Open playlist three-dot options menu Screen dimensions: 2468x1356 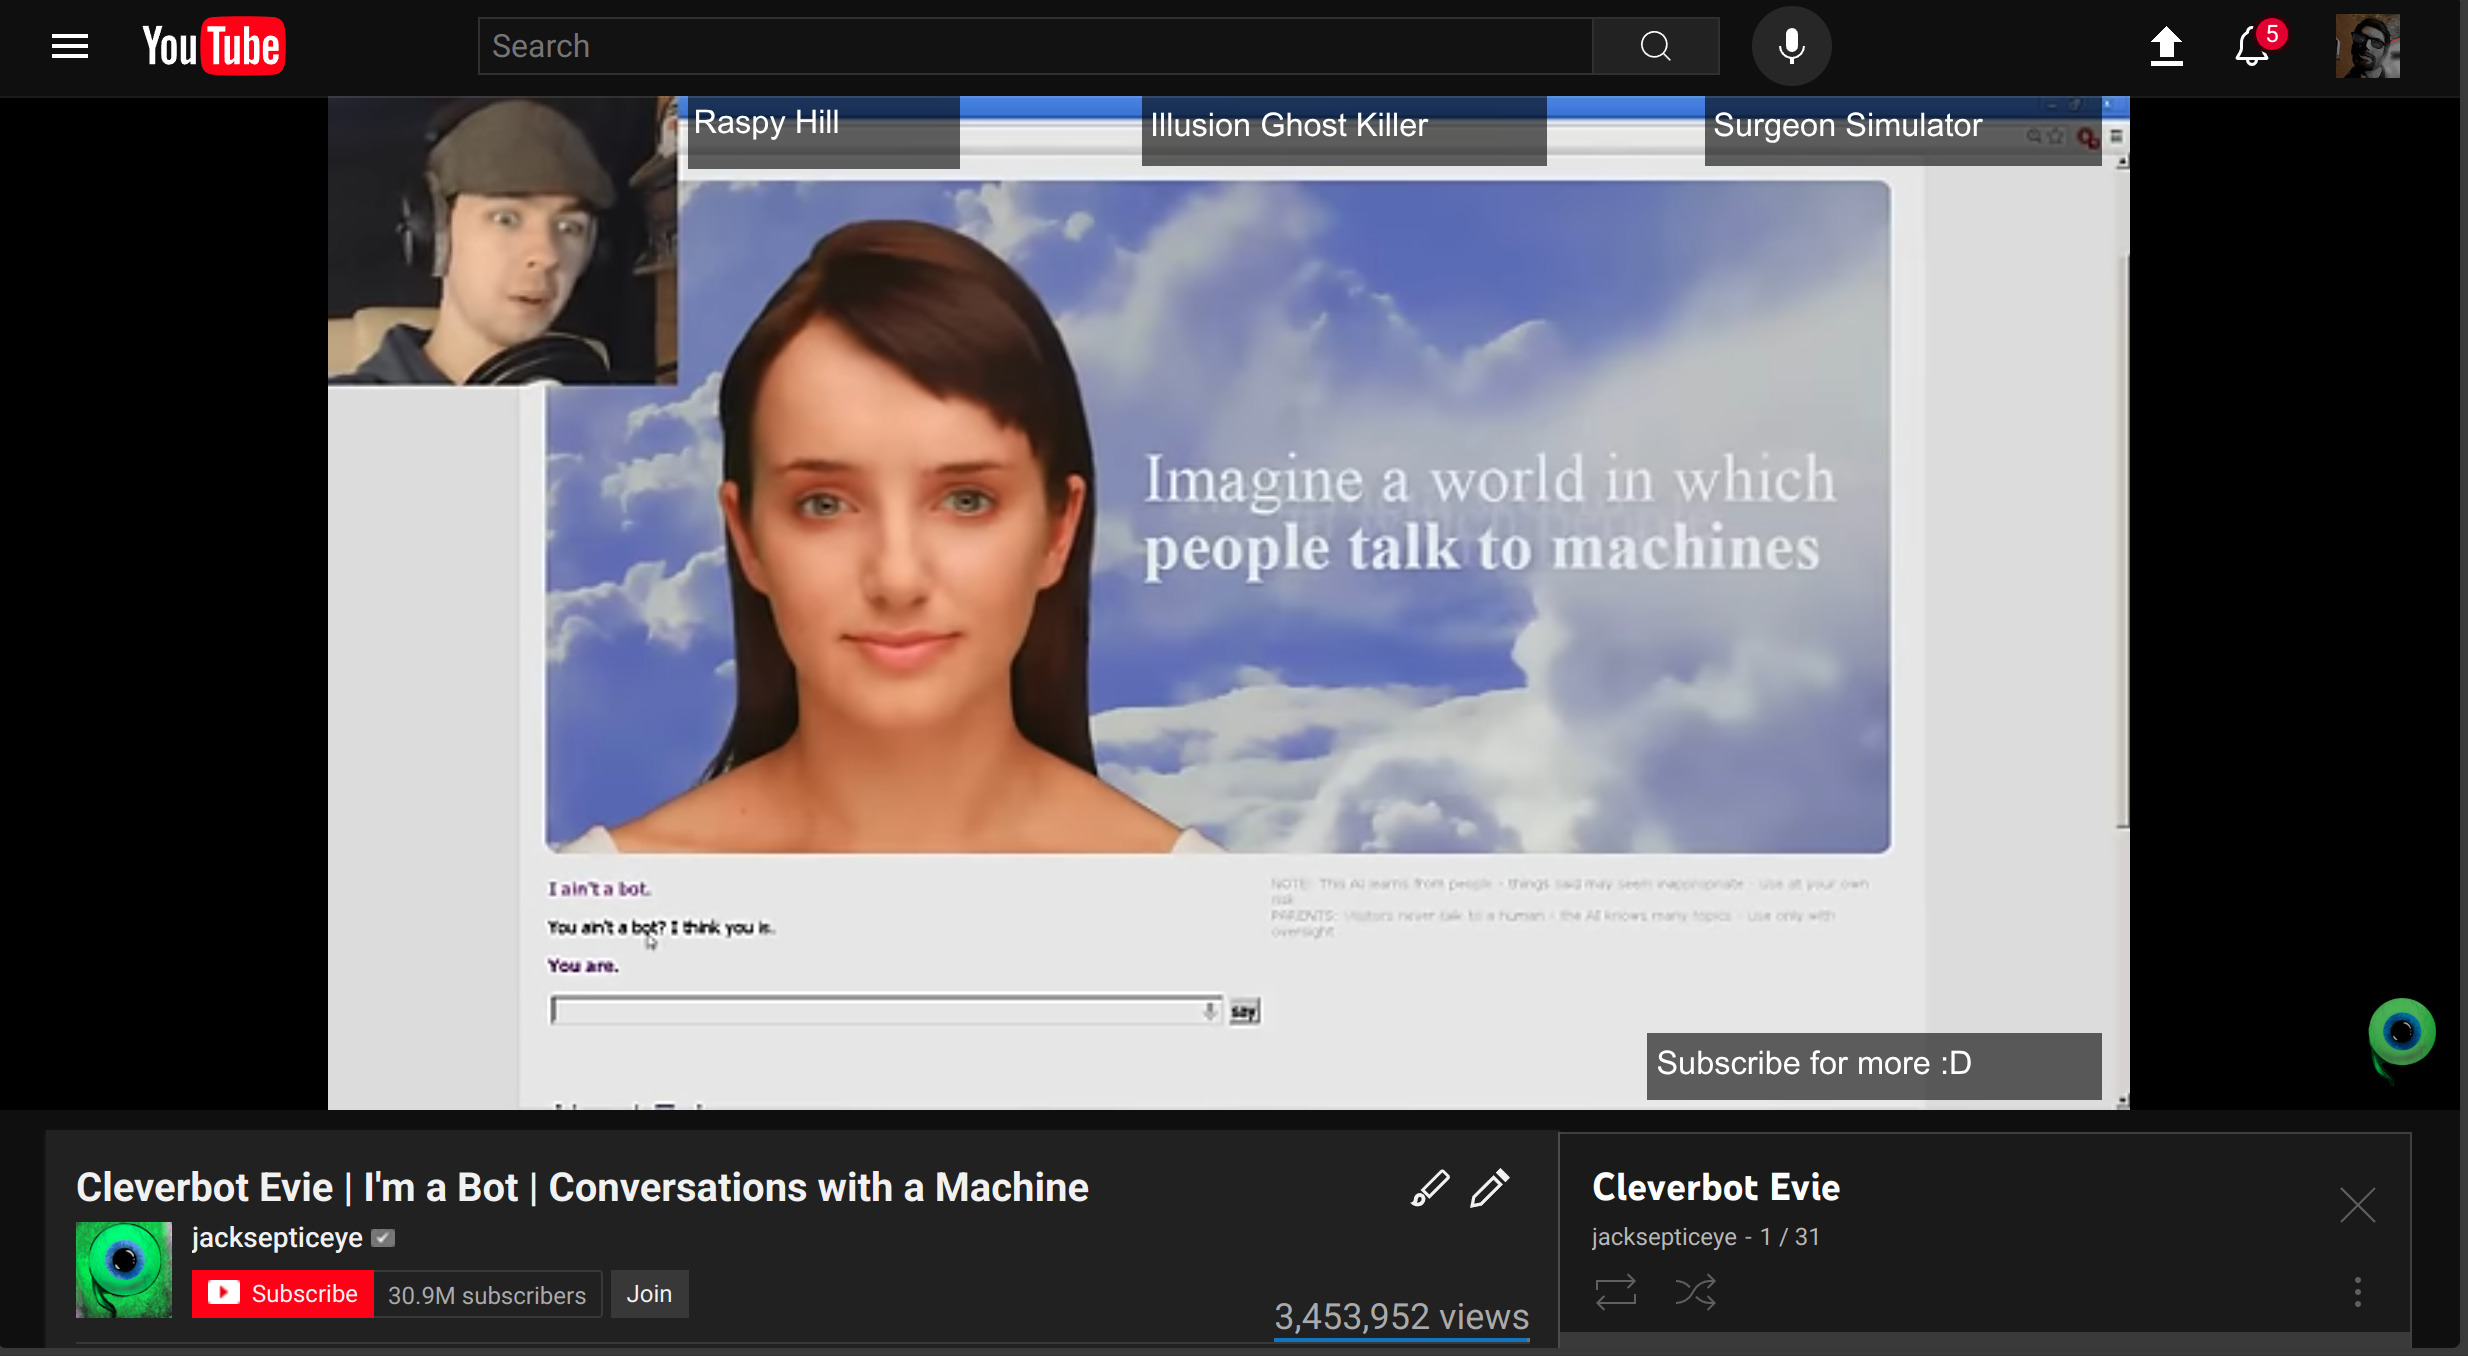click(x=2358, y=1292)
